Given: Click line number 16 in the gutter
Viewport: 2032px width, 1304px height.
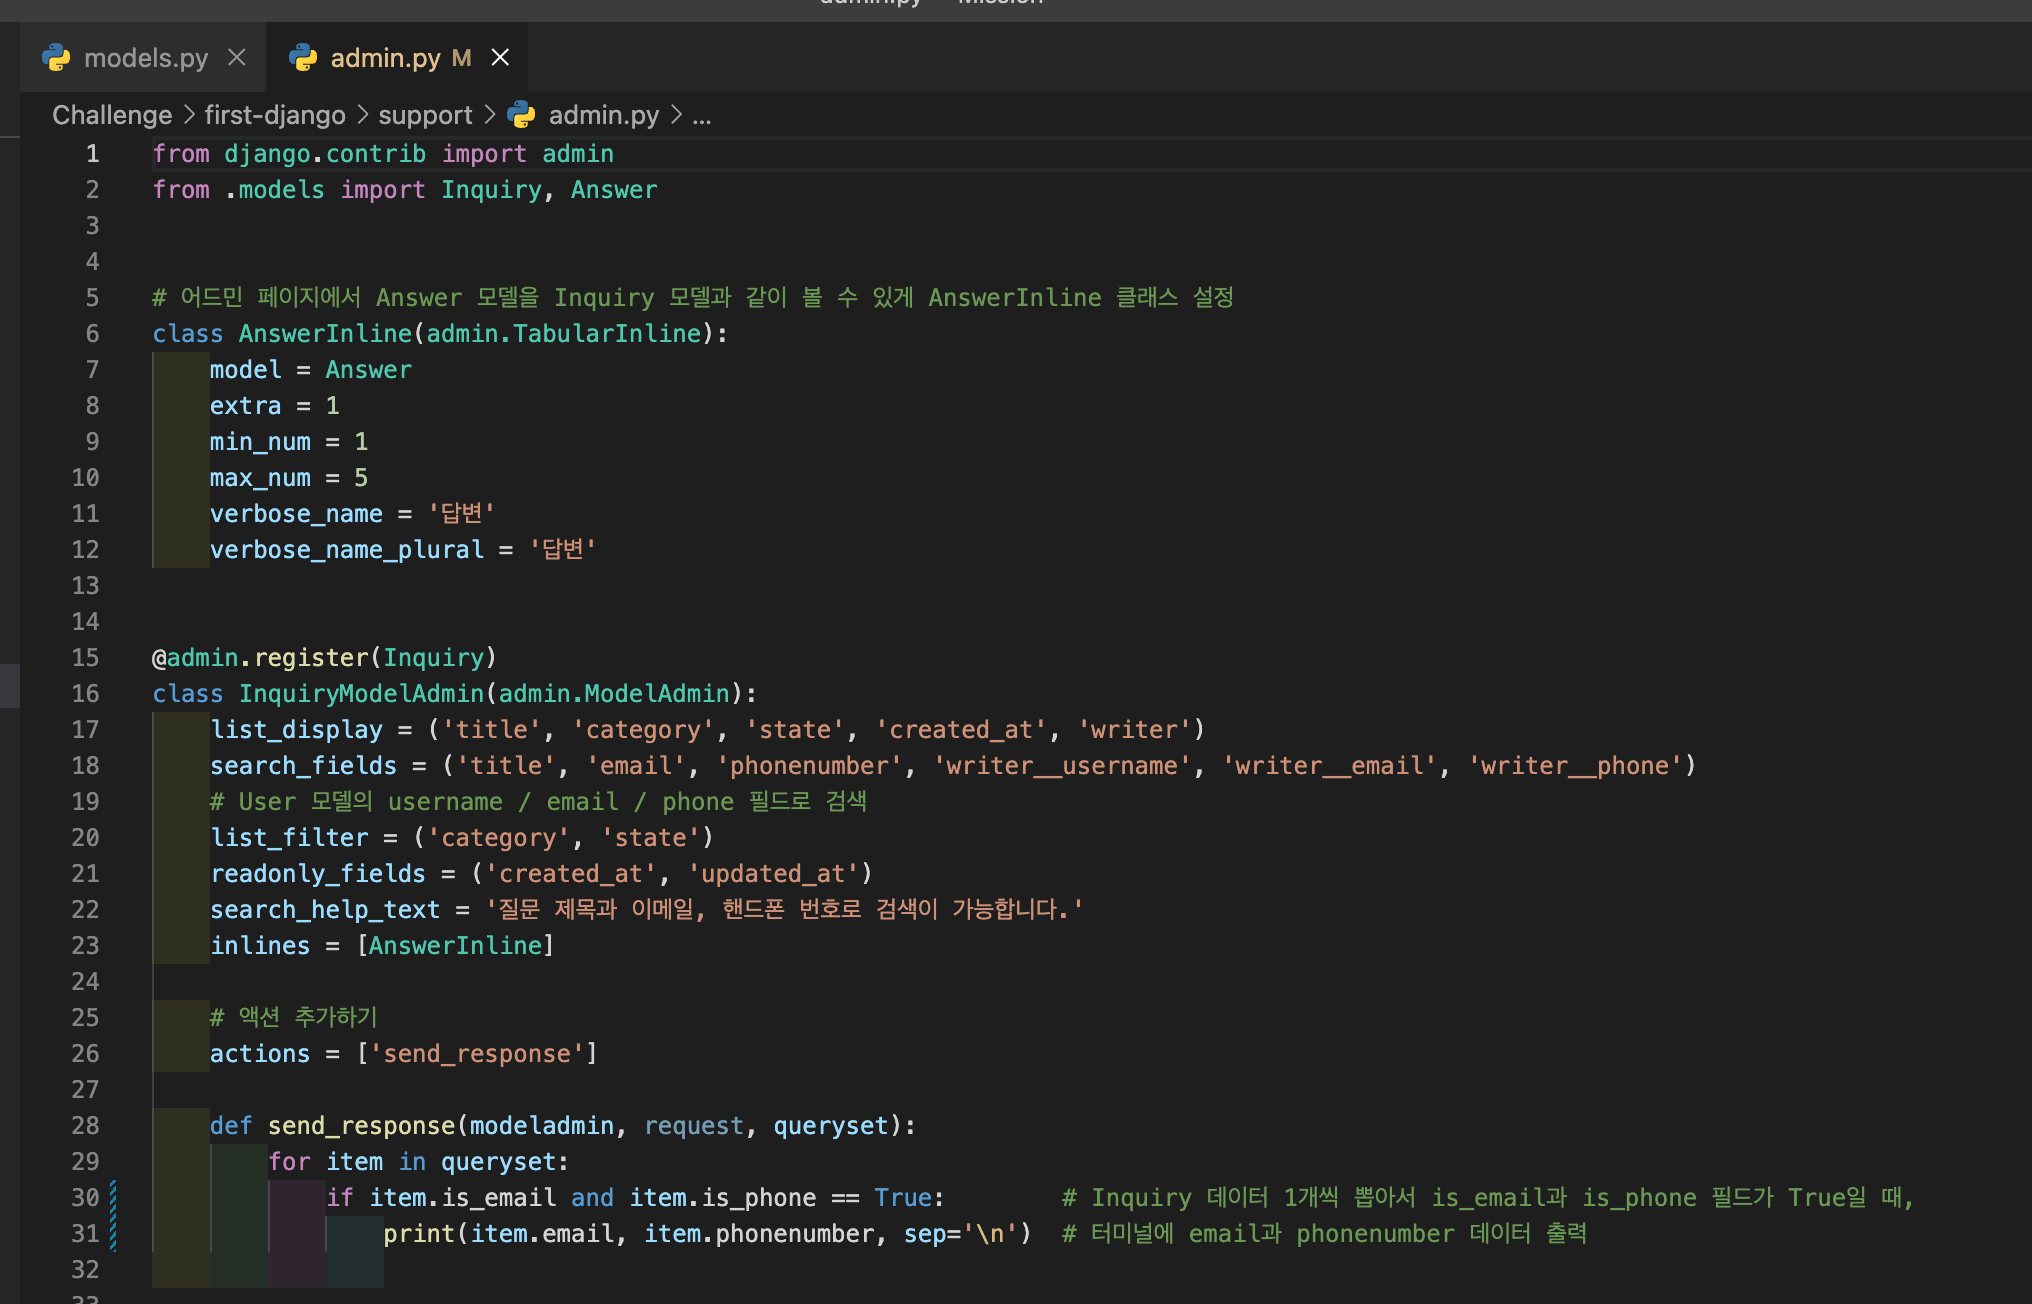Looking at the screenshot, I should coord(85,694).
